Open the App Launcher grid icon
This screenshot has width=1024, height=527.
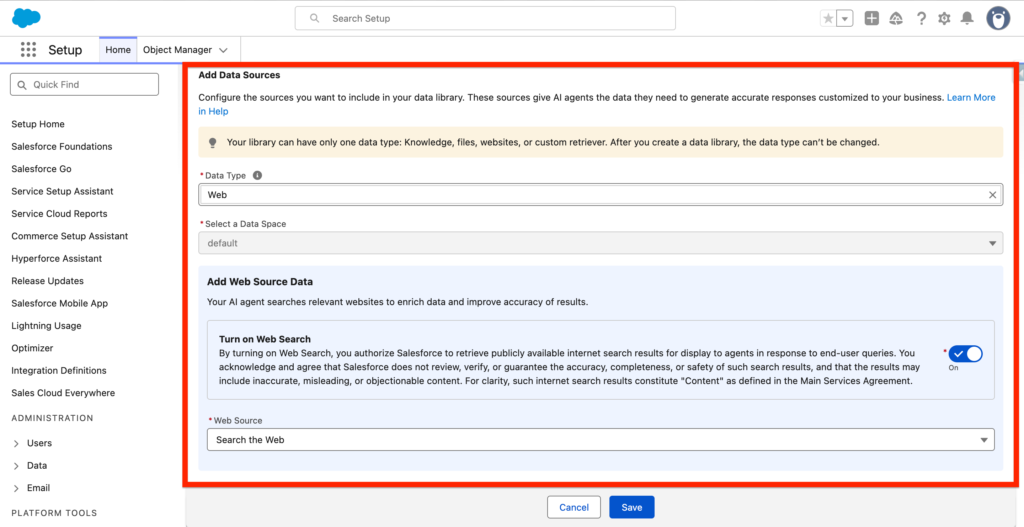tap(28, 50)
